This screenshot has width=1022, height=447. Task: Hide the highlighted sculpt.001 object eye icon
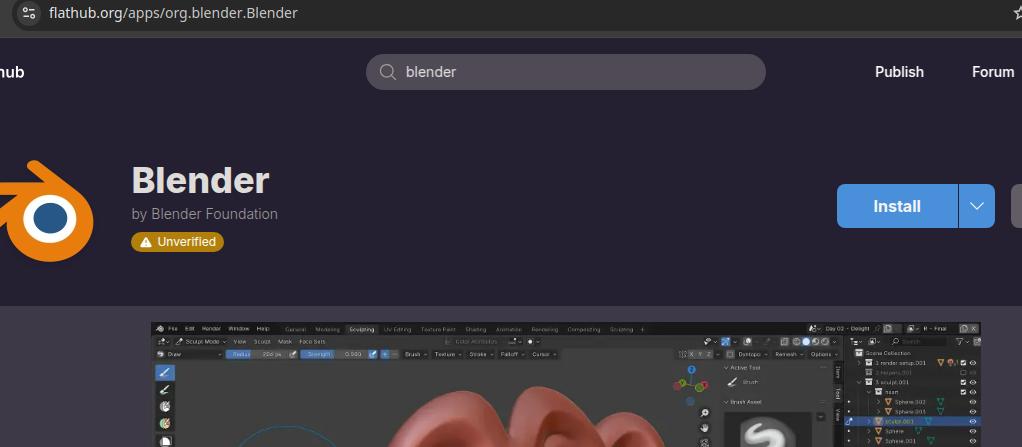pos(973,422)
